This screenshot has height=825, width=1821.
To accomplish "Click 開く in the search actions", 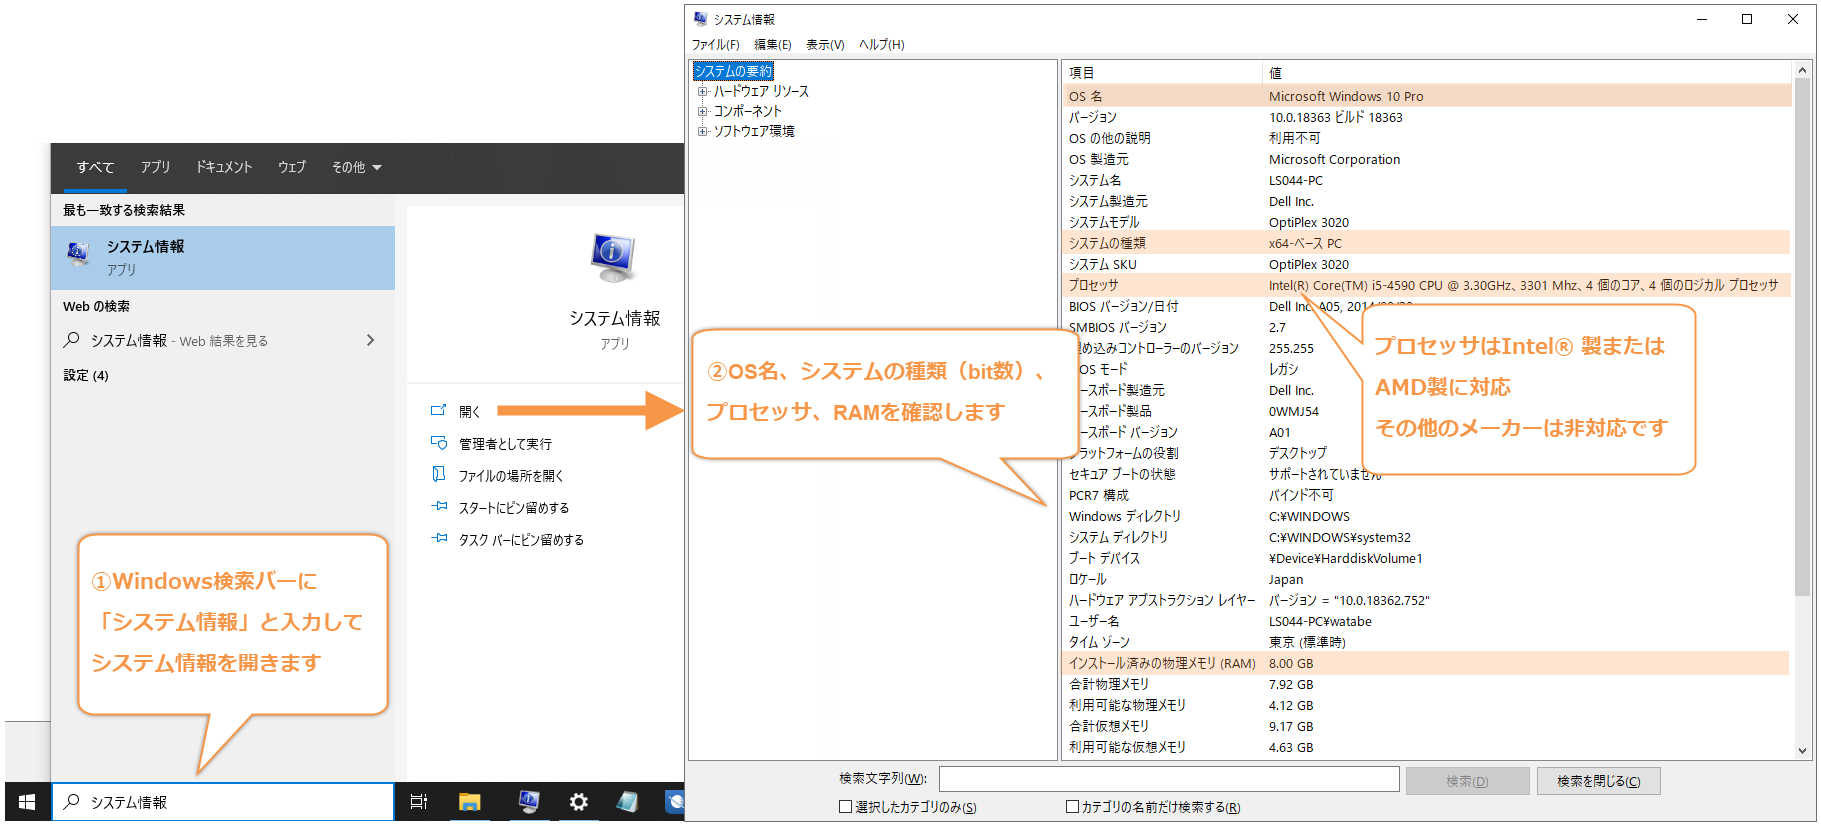I will coord(470,411).
